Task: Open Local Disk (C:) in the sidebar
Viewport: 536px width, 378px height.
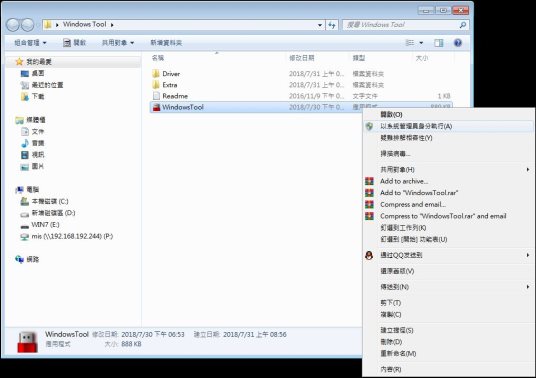Action: tap(44, 201)
